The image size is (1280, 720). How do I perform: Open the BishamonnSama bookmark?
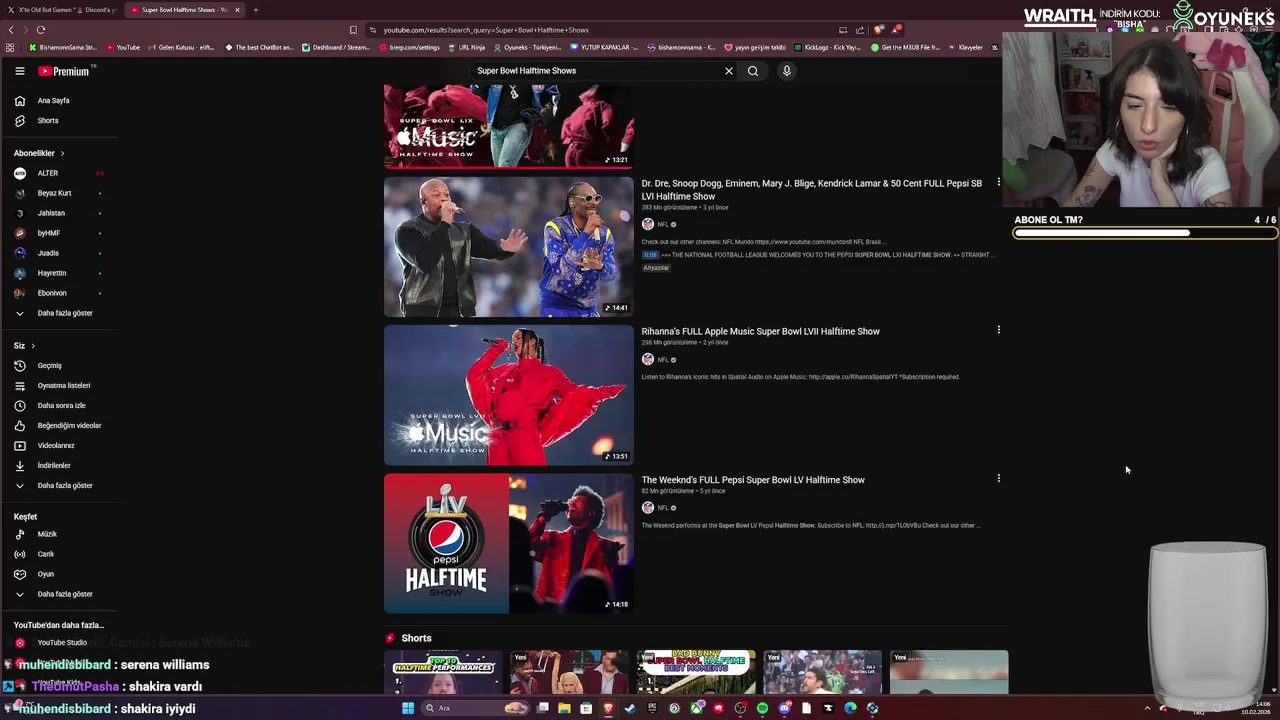tap(63, 47)
